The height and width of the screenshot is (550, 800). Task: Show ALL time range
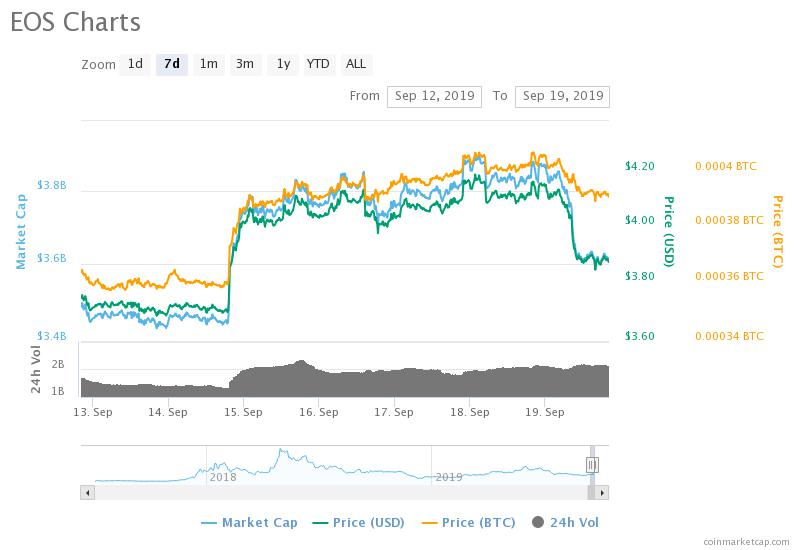tap(356, 64)
